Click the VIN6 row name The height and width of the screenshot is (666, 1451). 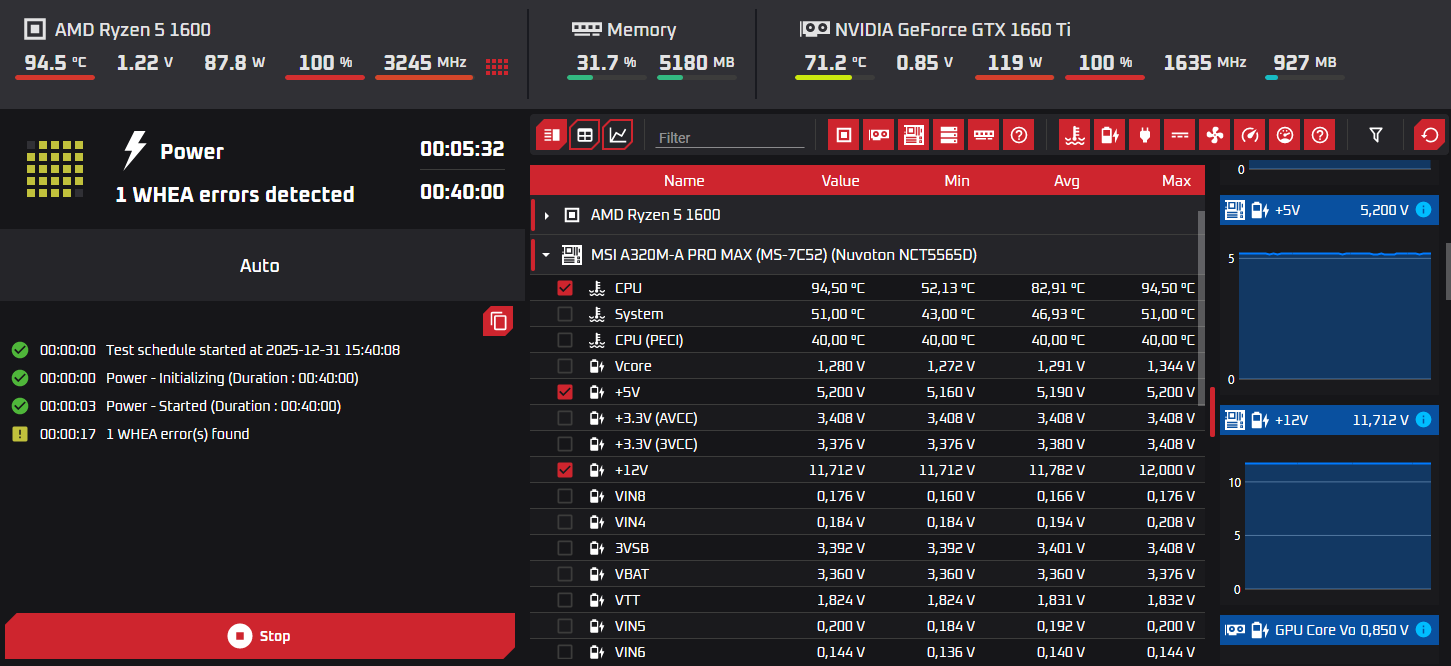coord(630,652)
